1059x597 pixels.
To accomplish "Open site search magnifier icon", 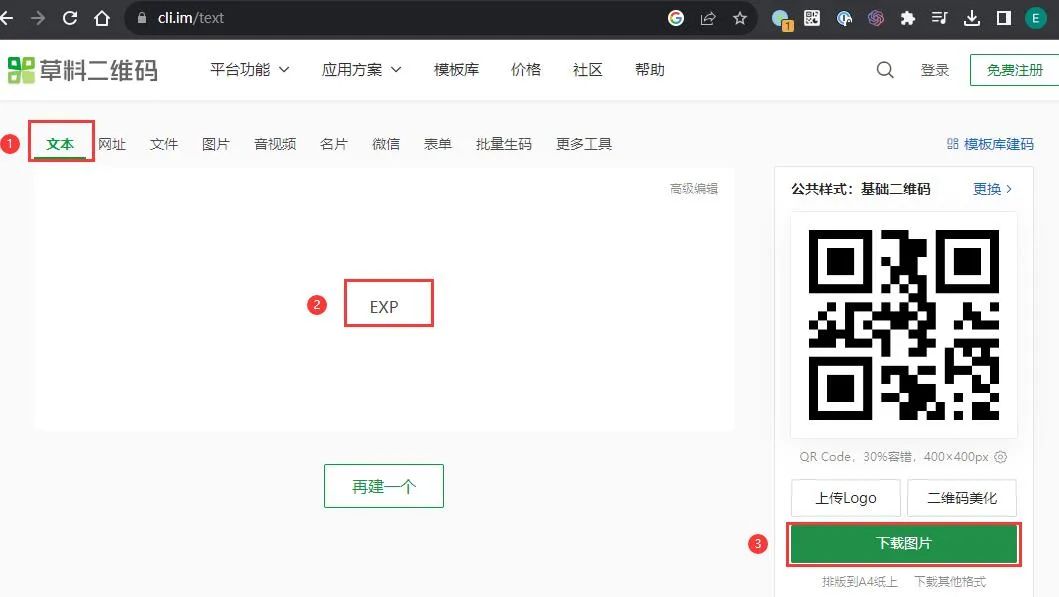I will pyautogui.click(x=885, y=70).
